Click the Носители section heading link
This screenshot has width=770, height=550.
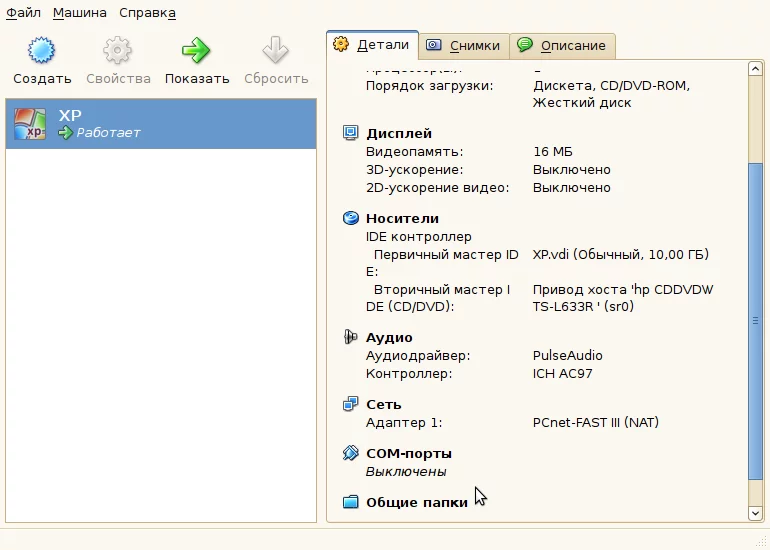click(x=402, y=218)
